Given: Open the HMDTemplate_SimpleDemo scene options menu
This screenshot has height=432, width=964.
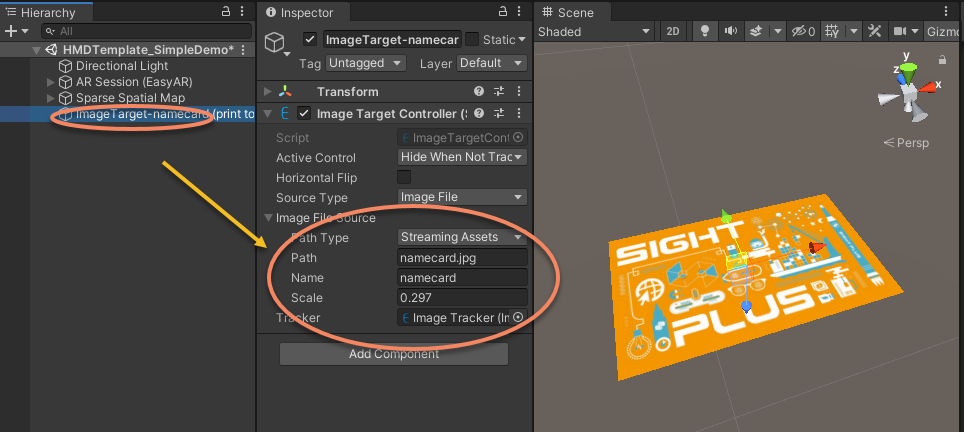Looking at the screenshot, I should [243, 50].
